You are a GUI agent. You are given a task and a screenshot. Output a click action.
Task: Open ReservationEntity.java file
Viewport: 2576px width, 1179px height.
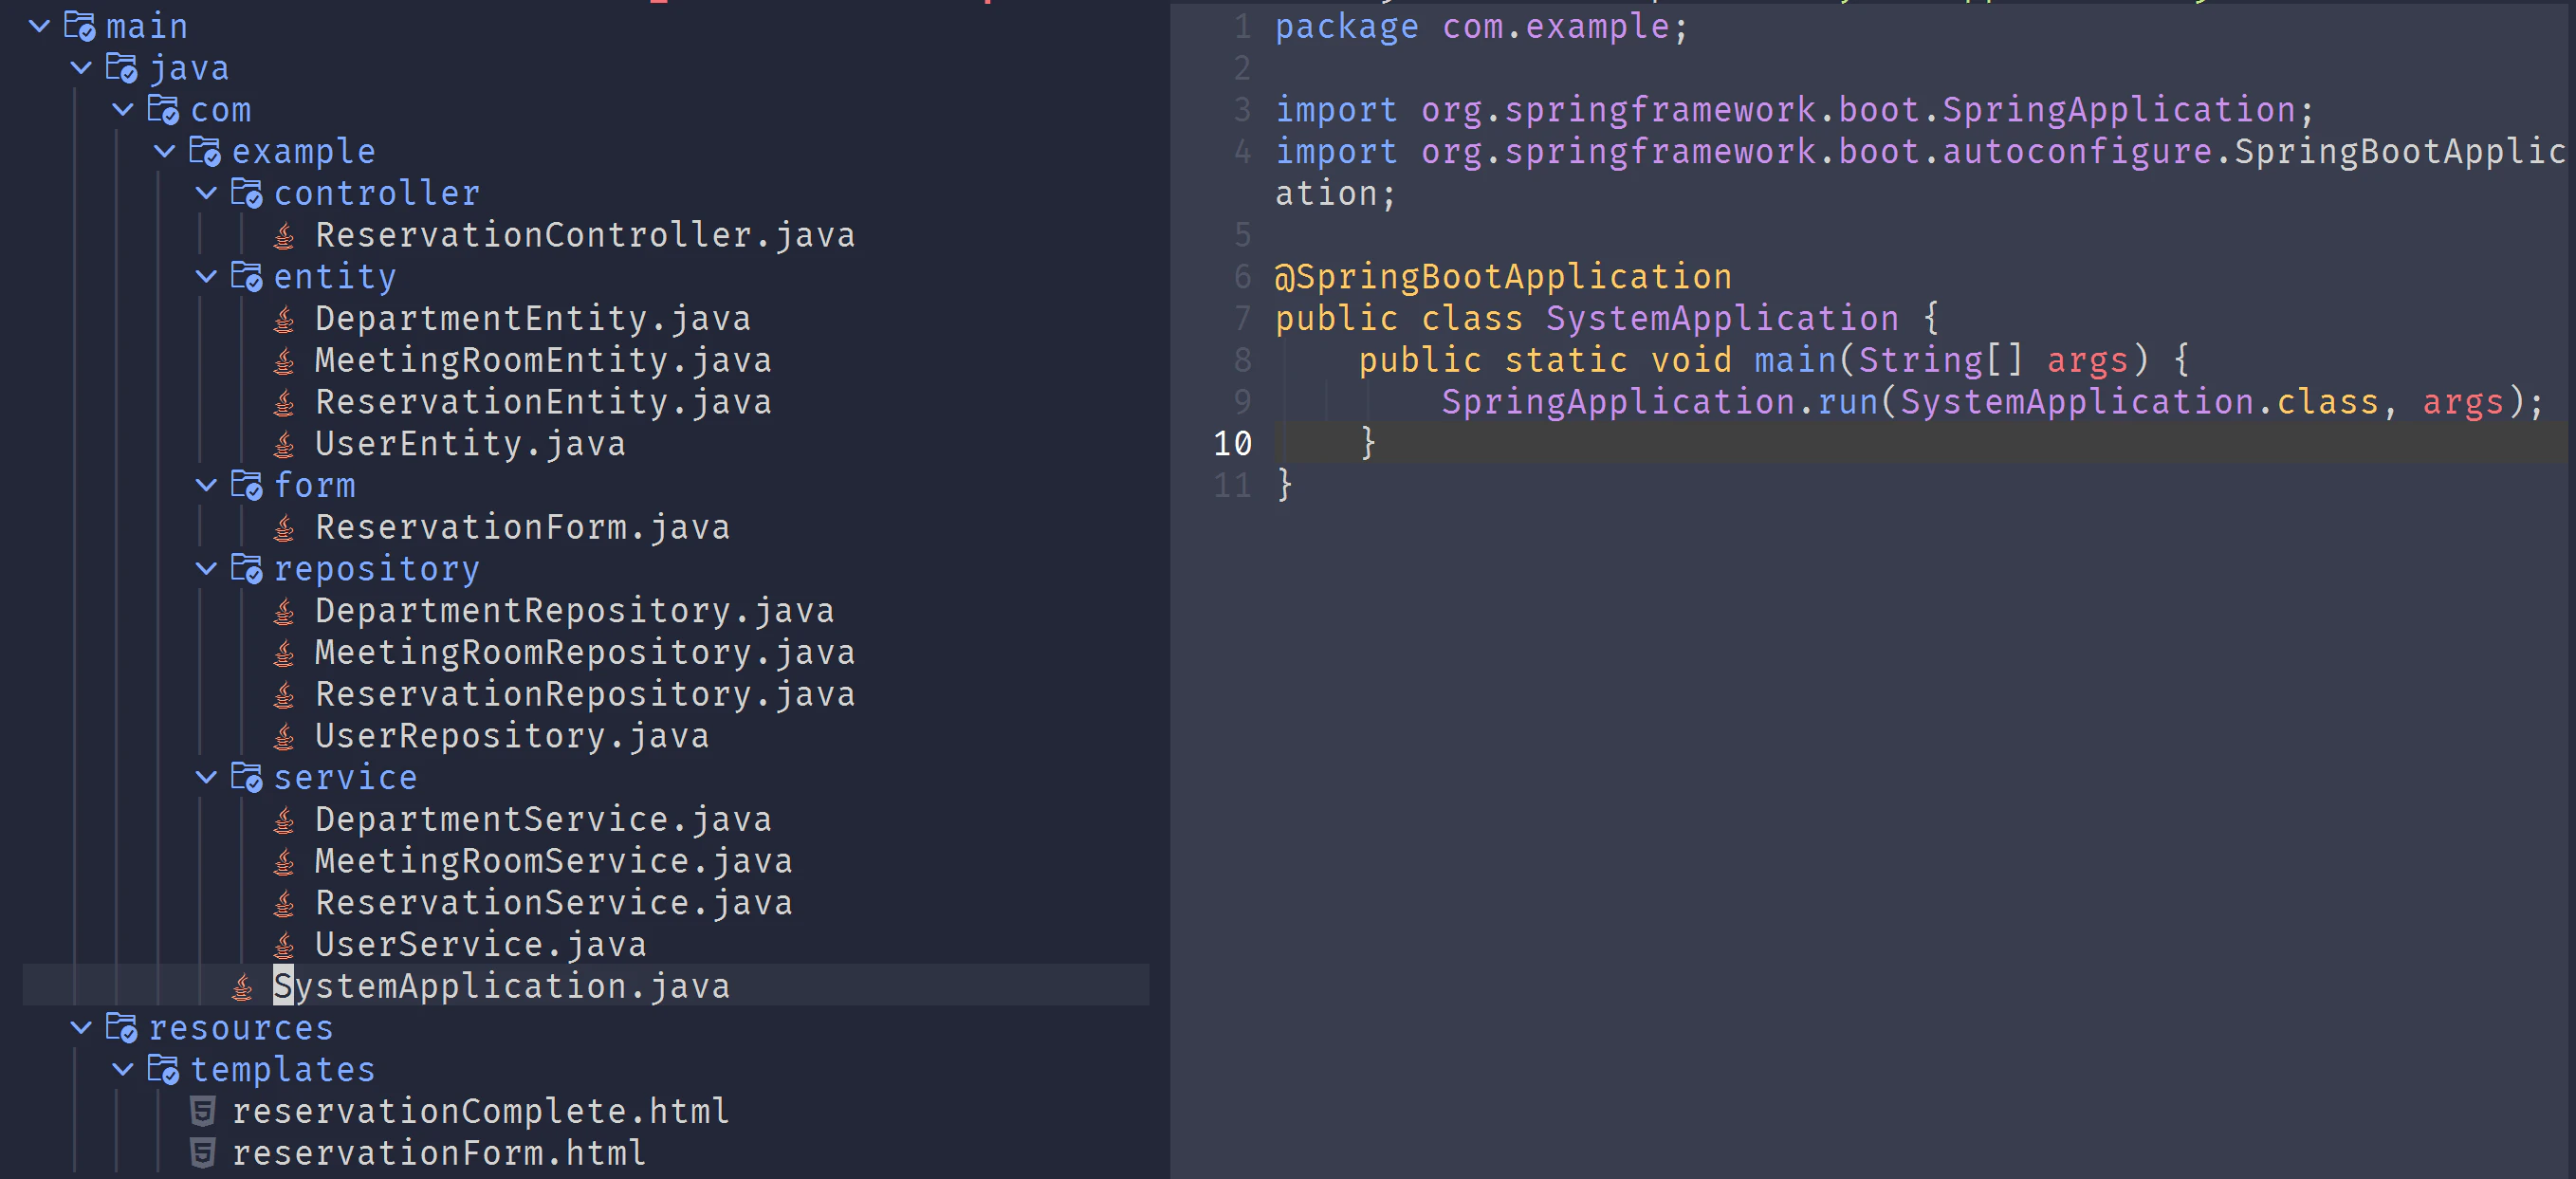point(543,402)
